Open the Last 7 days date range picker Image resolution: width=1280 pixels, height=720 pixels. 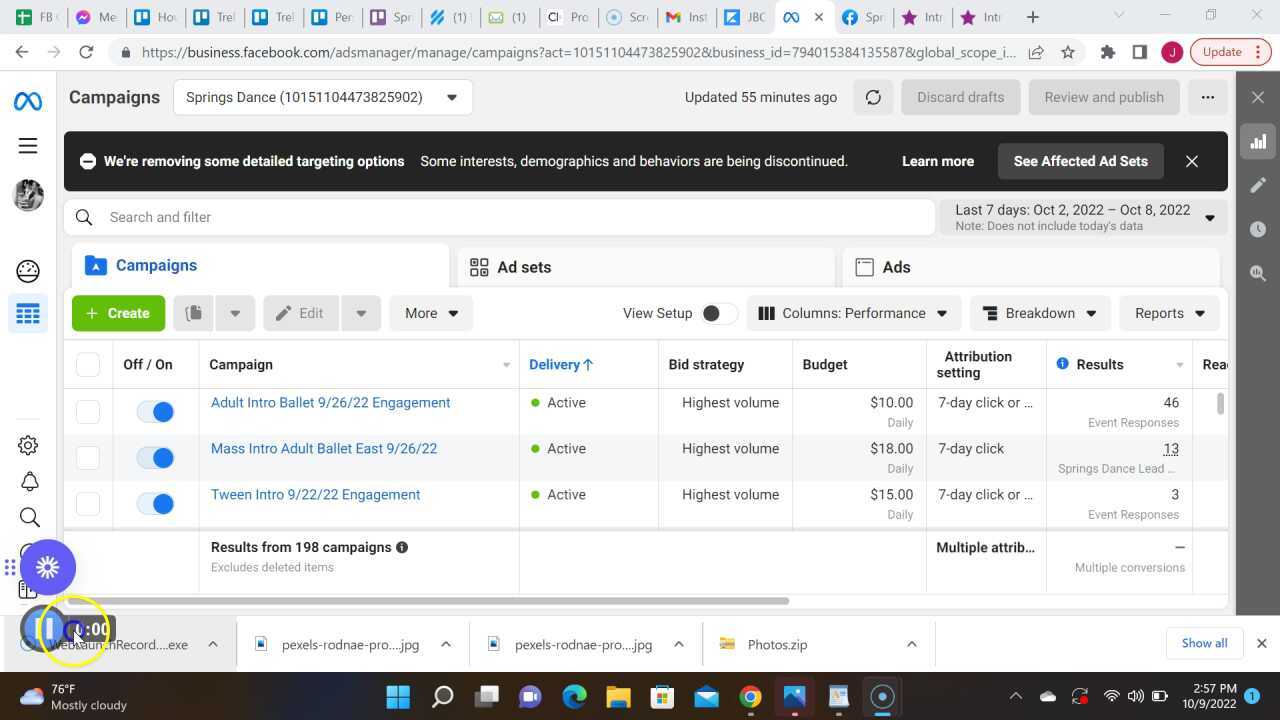(x=1083, y=217)
